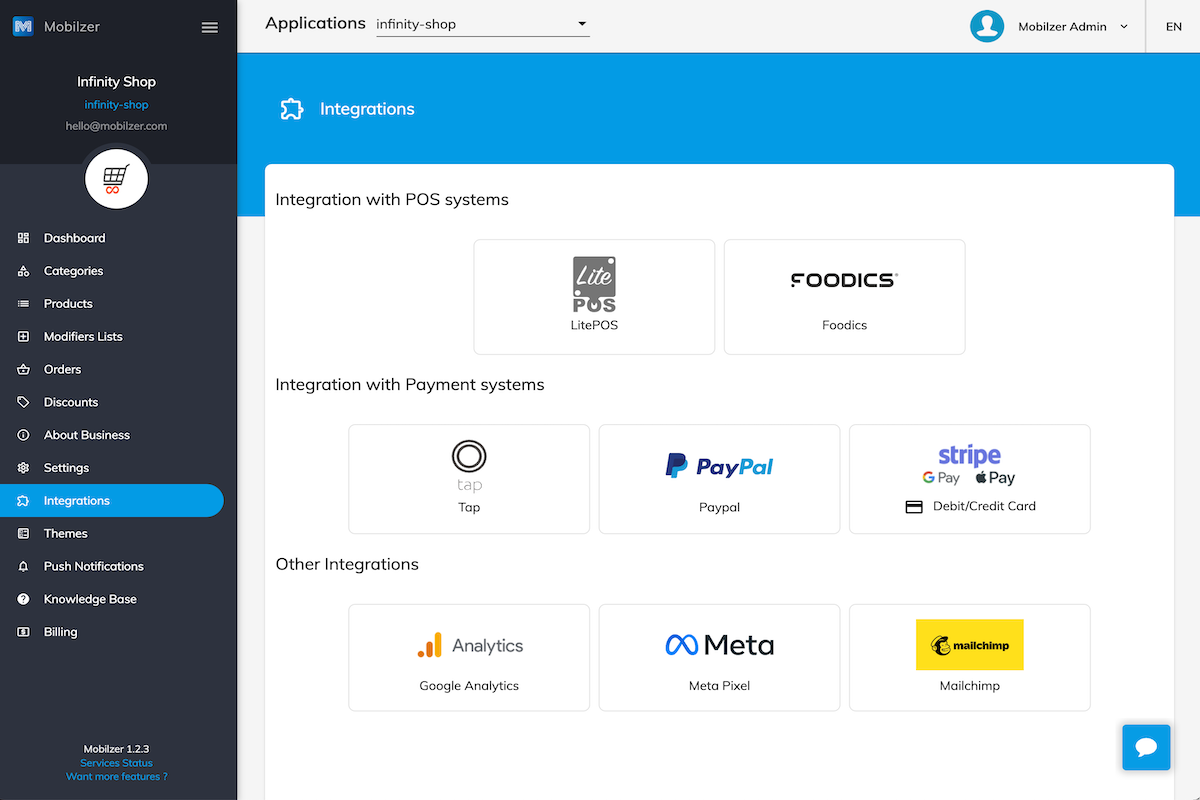Open the Paypal integration card
Viewport: 1200px width, 800px height.
[x=719, y=479]
